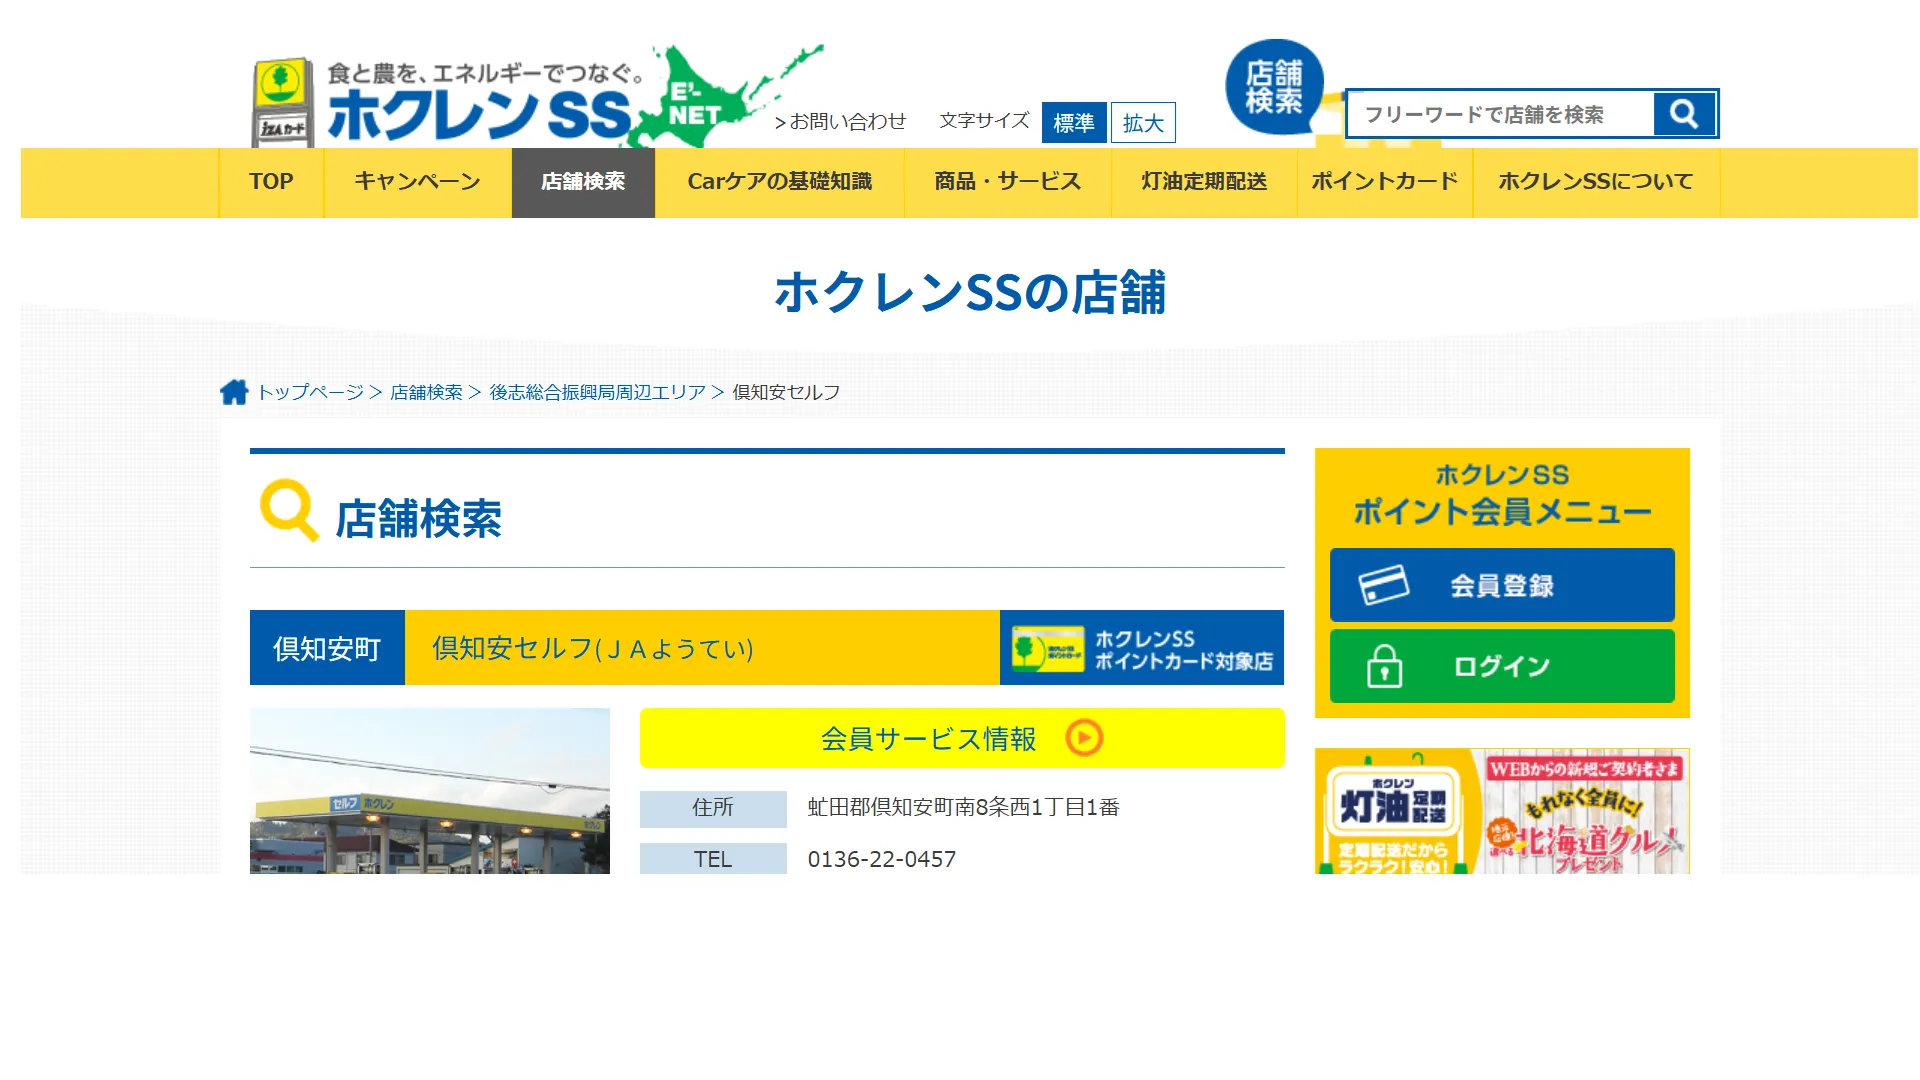Select the 店舗検索 navigation tab
The width and height of the screenshot is (1920, 1080).
pos(583,182)
